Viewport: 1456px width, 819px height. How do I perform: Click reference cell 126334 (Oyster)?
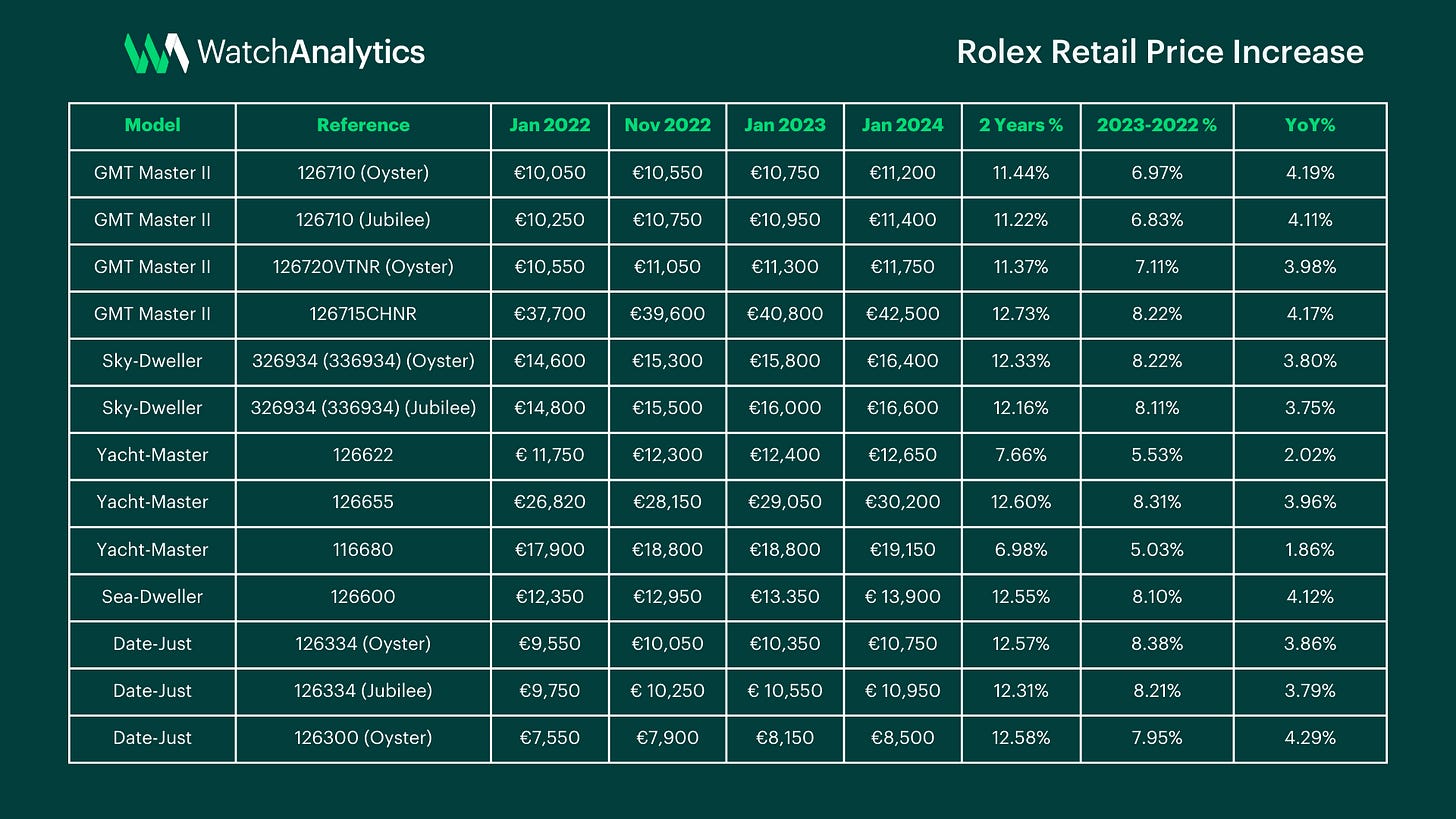coord(363,643)
